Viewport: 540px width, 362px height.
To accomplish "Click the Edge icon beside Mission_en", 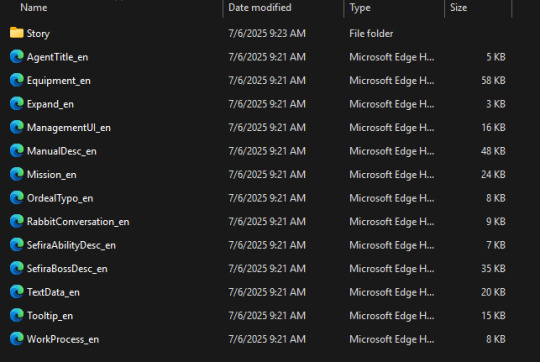I will click(17, 174).
